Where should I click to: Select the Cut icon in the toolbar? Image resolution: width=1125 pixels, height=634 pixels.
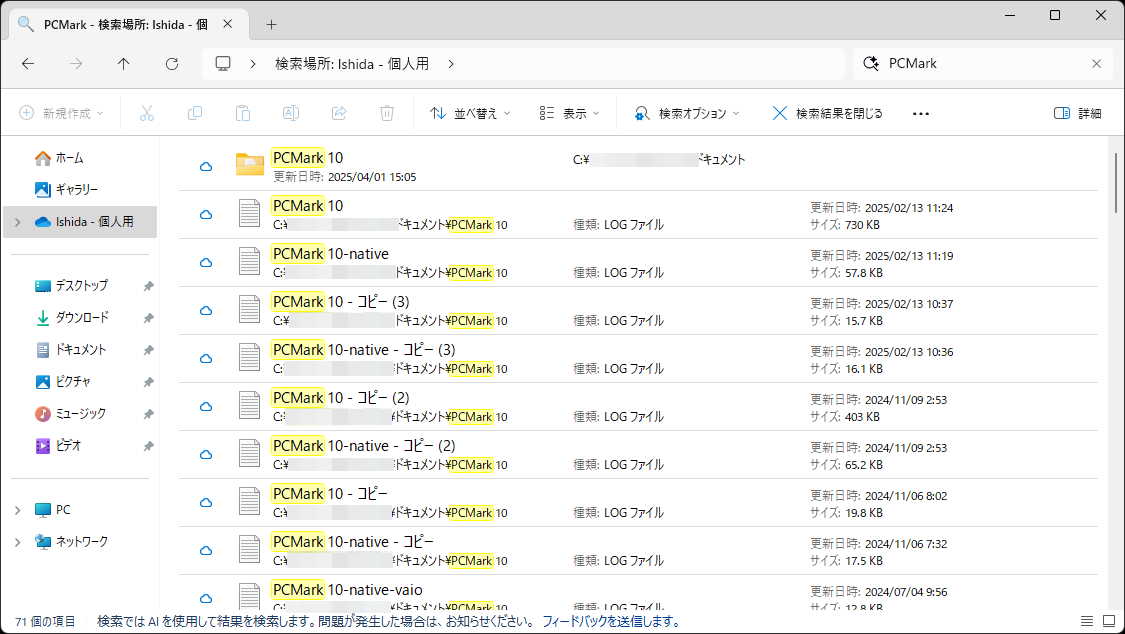click(x=147, y=113)
